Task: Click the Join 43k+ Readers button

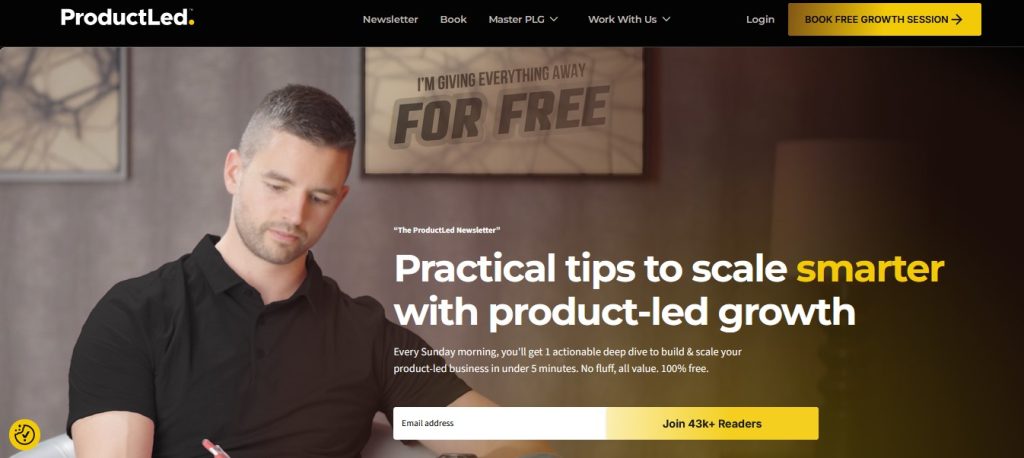Action: (712, 423)
